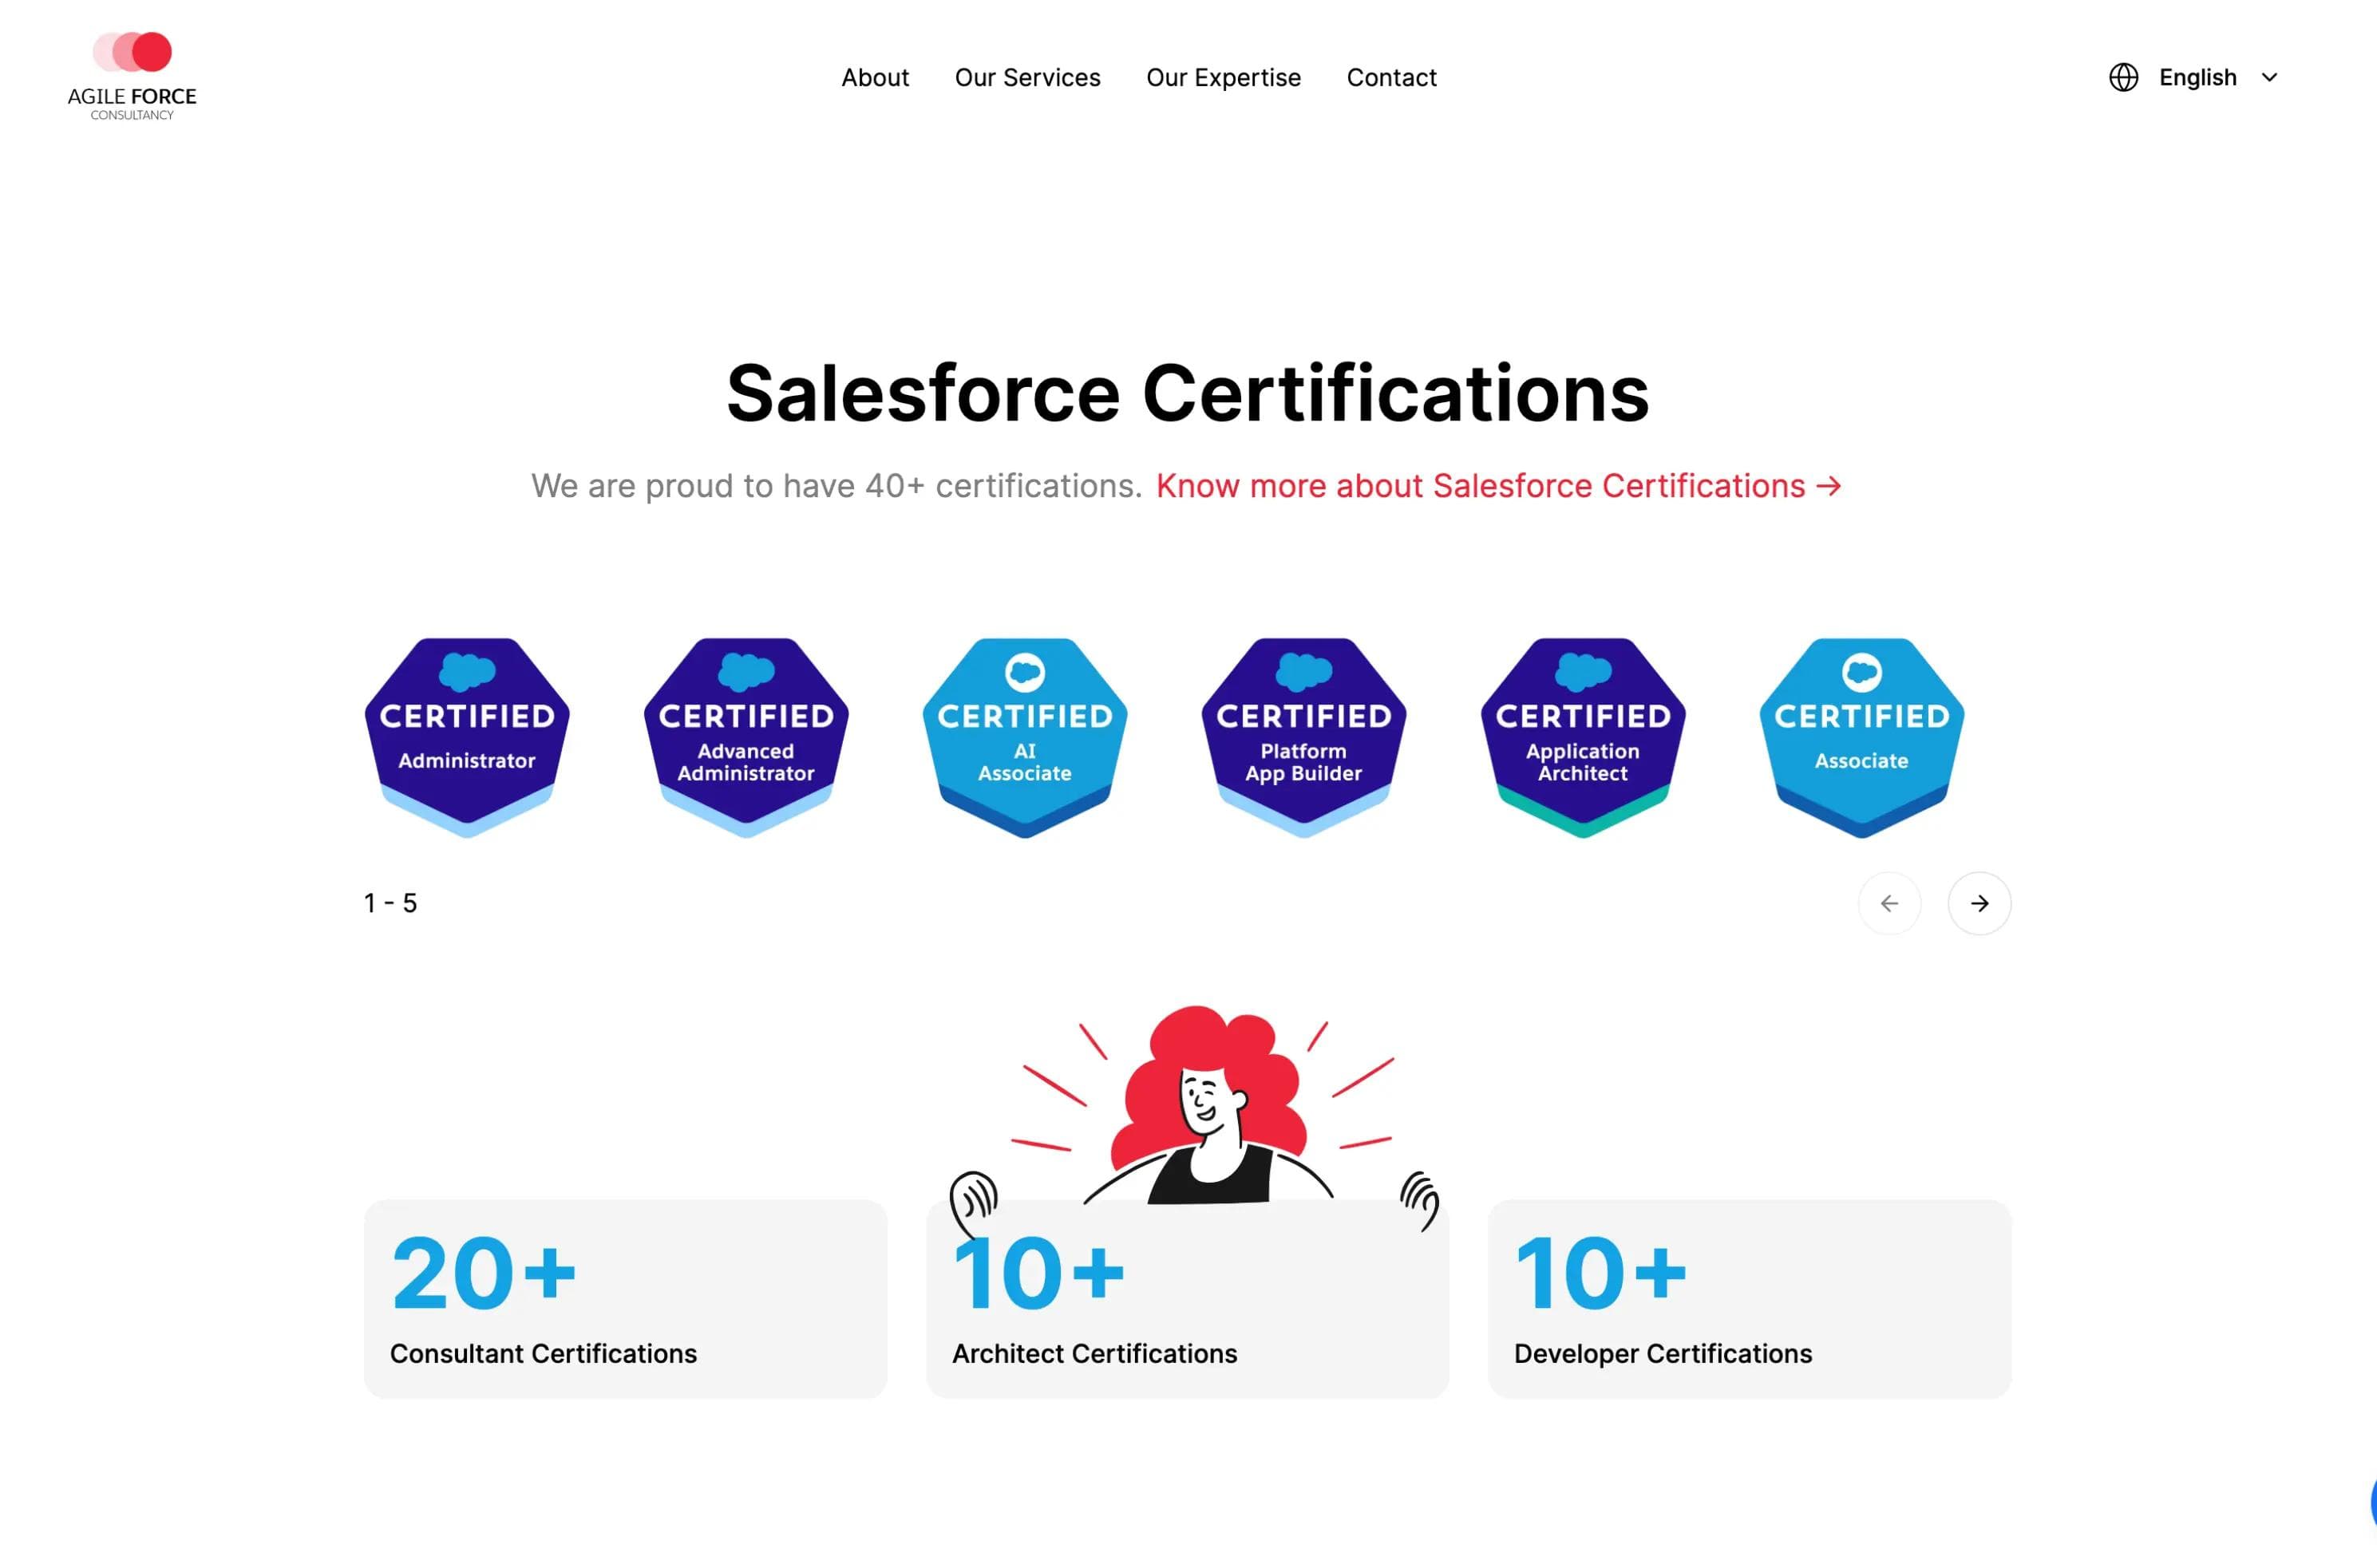Click the 20+ Consultant Certifications card

click(x=625, y=1299)
